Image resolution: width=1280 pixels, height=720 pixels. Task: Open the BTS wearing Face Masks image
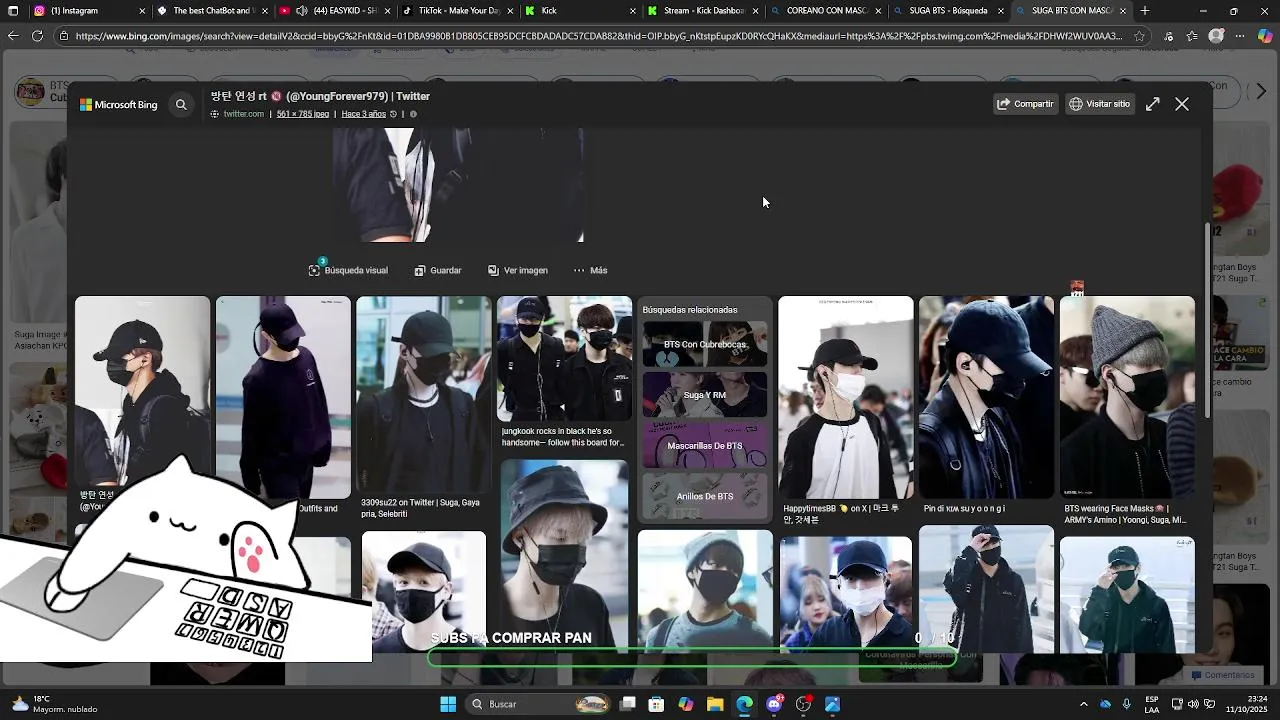pos(1127,397)
